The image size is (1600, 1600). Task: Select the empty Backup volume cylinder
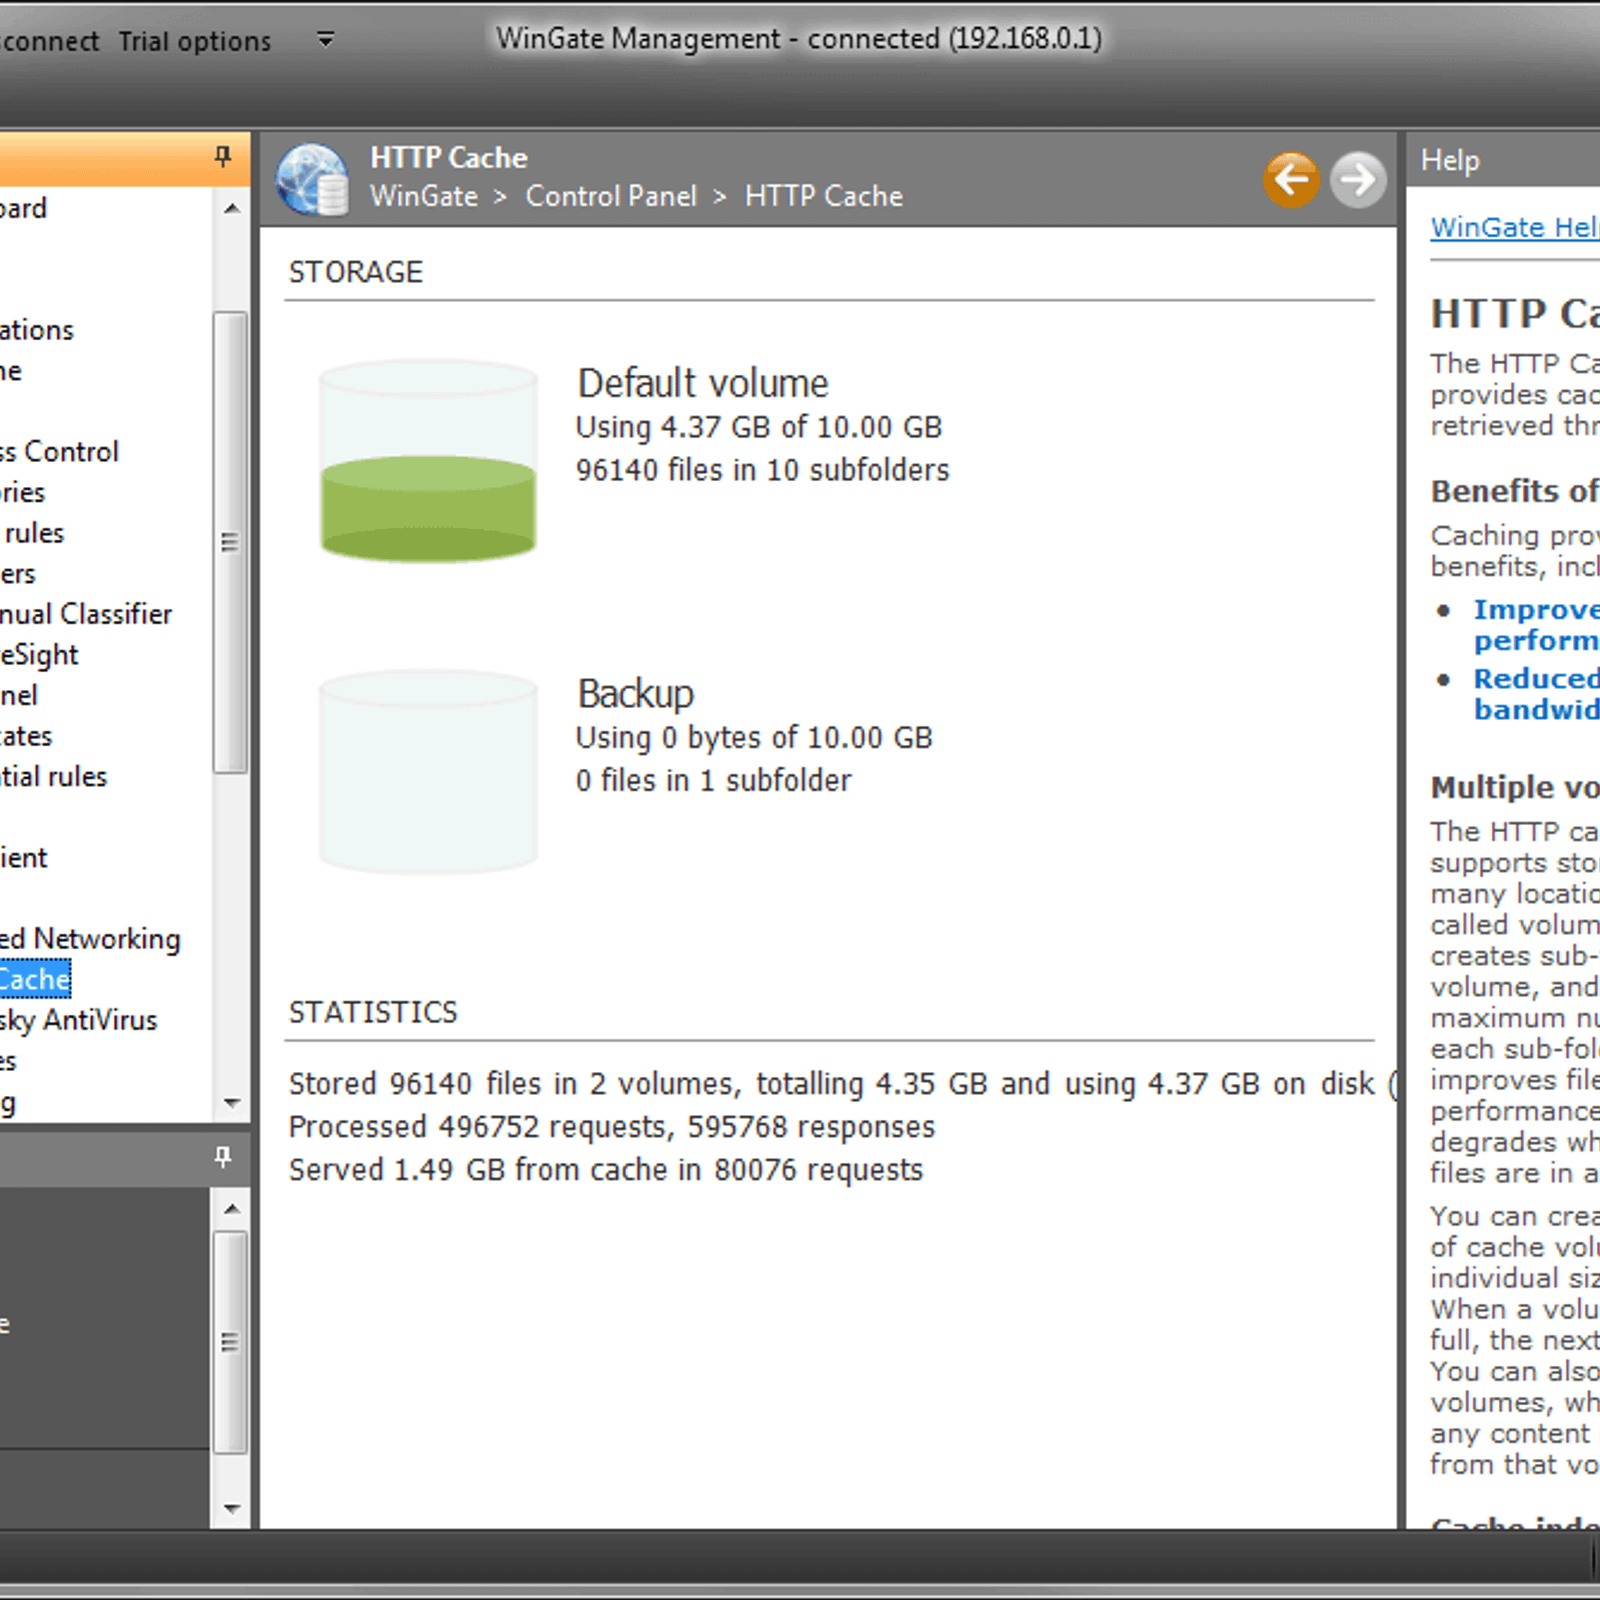coord(428,770)
